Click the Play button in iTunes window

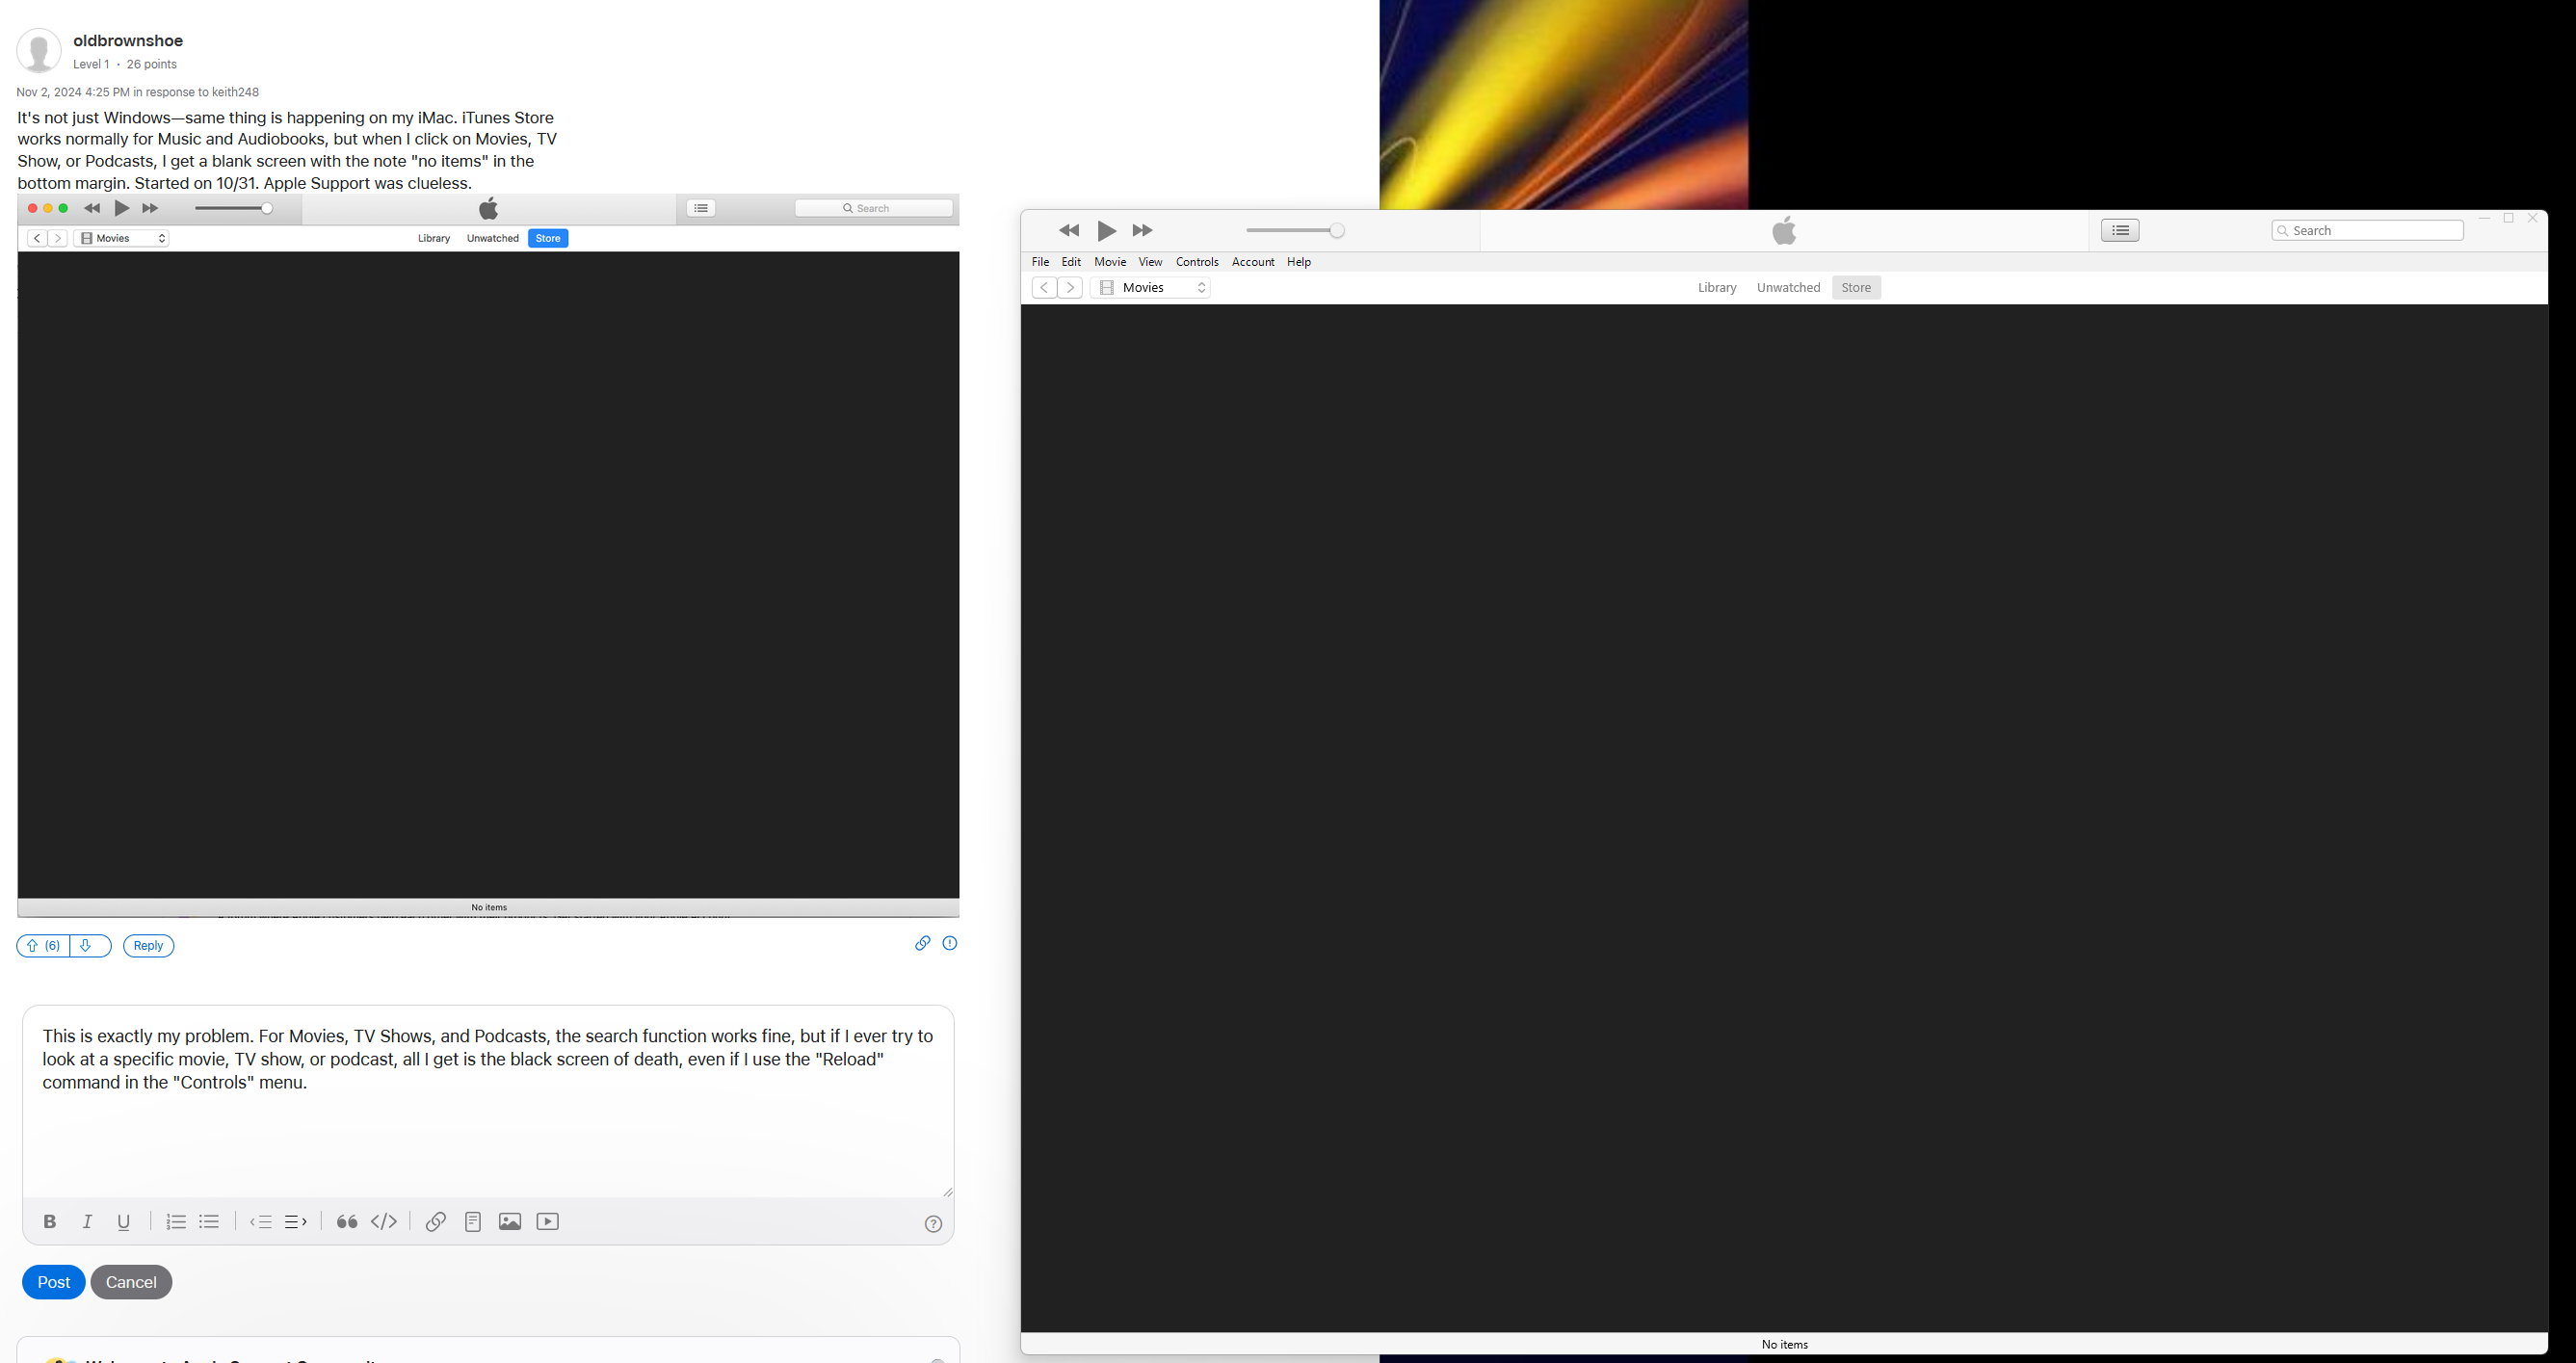[1106, 231]
